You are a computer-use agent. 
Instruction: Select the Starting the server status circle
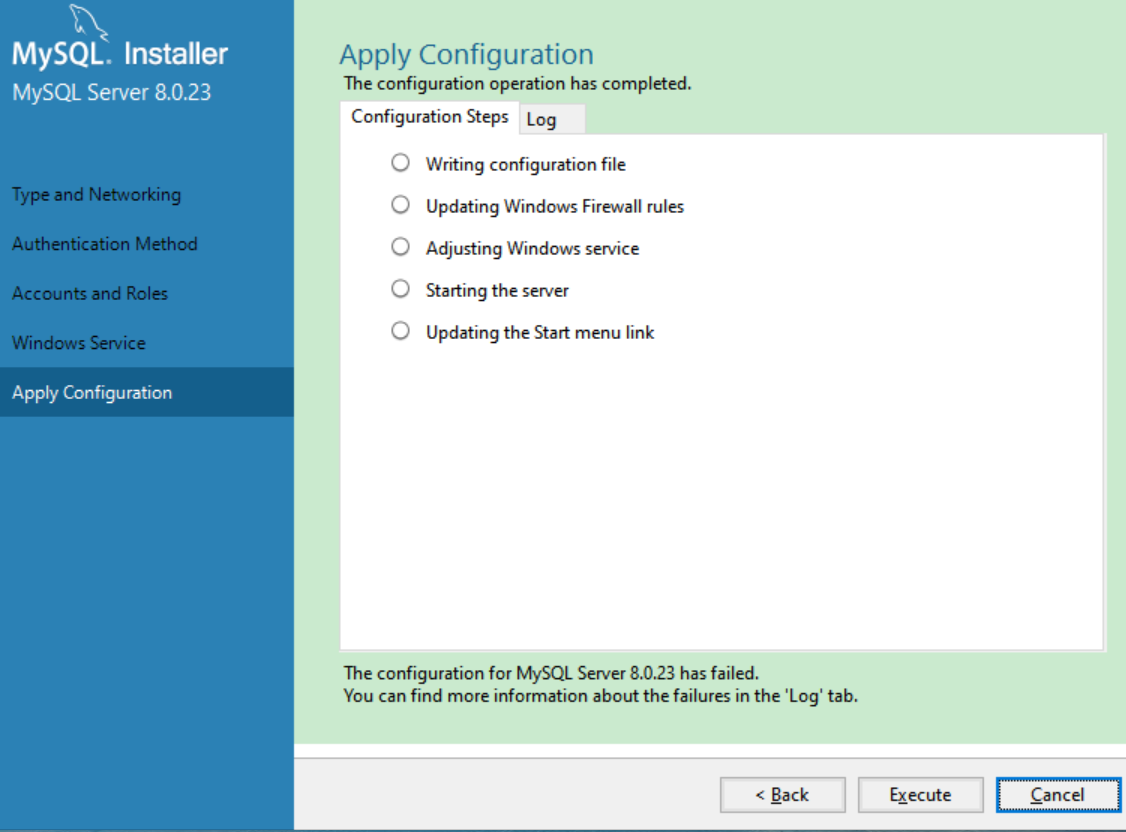pyautogui.click(x=401, y=289)
